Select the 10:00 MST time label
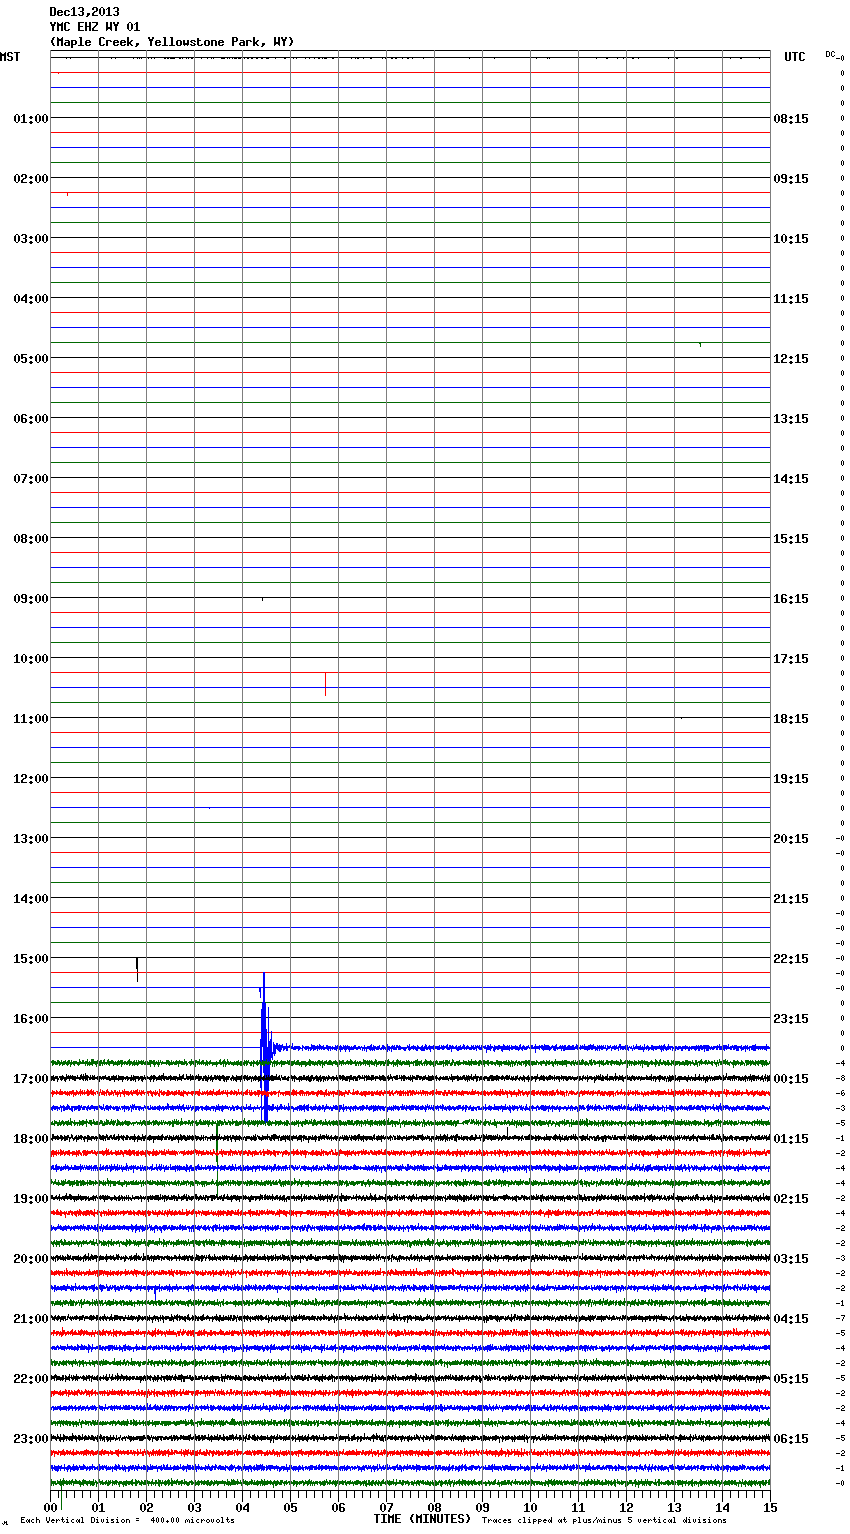 pyautogui.click(x=31, y=659)
